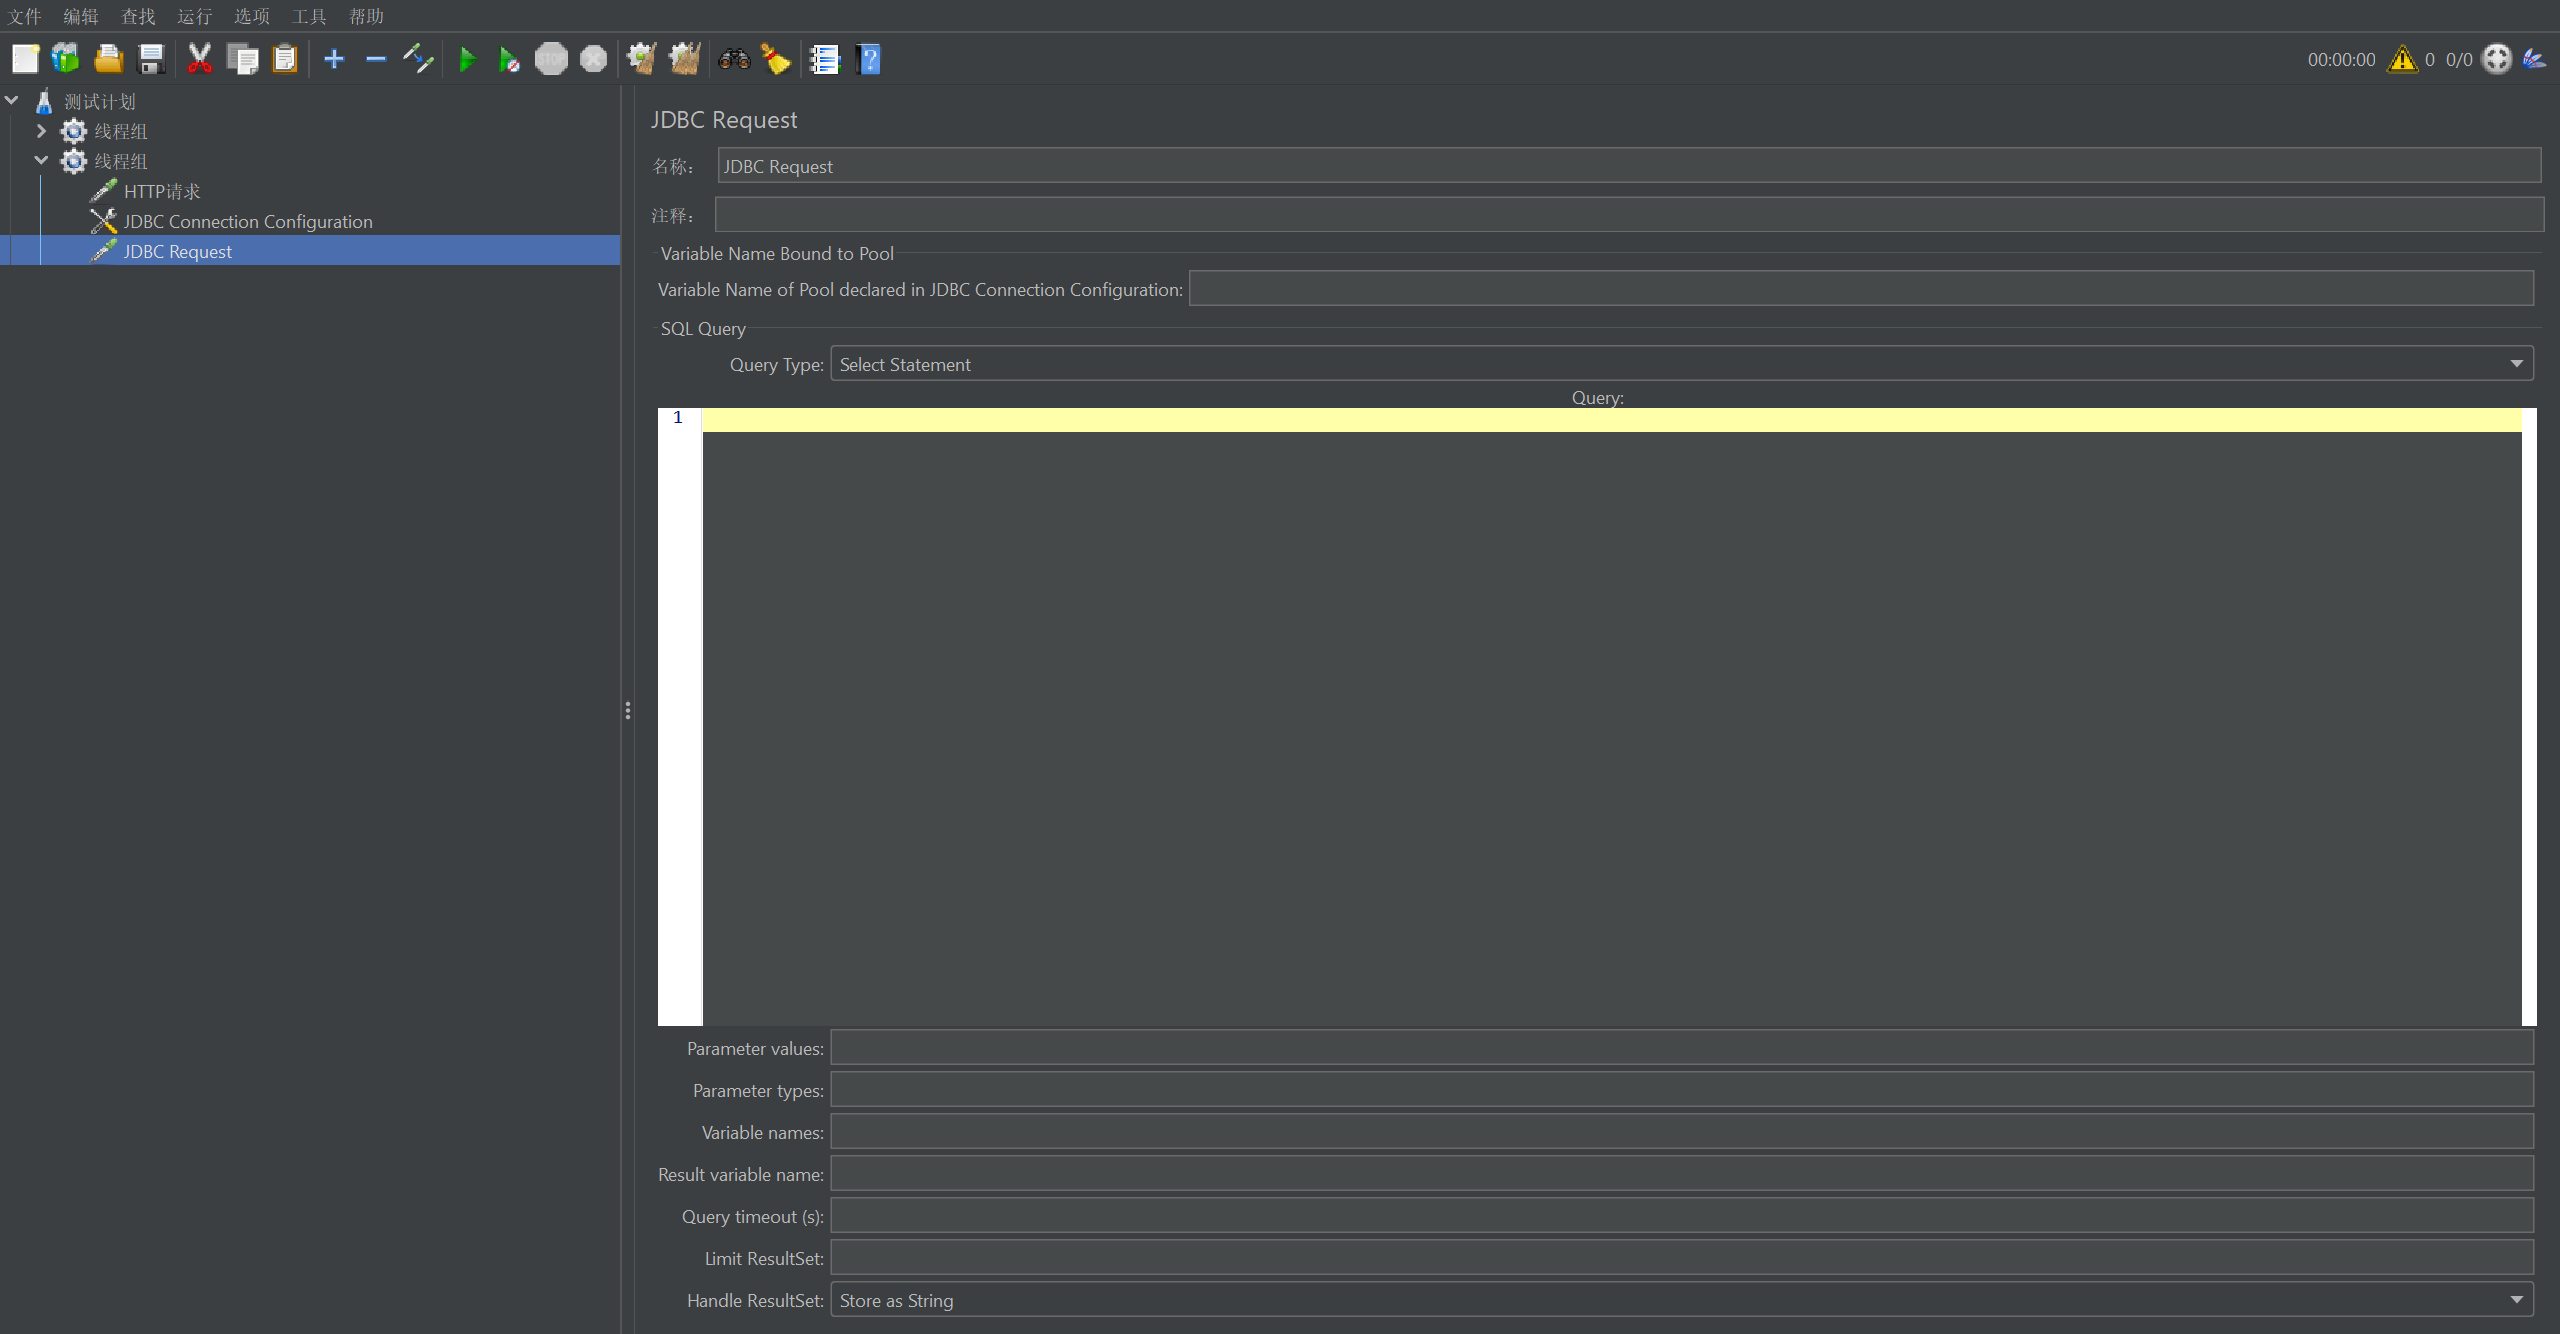The image size is (2560, 1334).
Task: Focus the Parameter types field
Action: click(x=1682, y=1090)
